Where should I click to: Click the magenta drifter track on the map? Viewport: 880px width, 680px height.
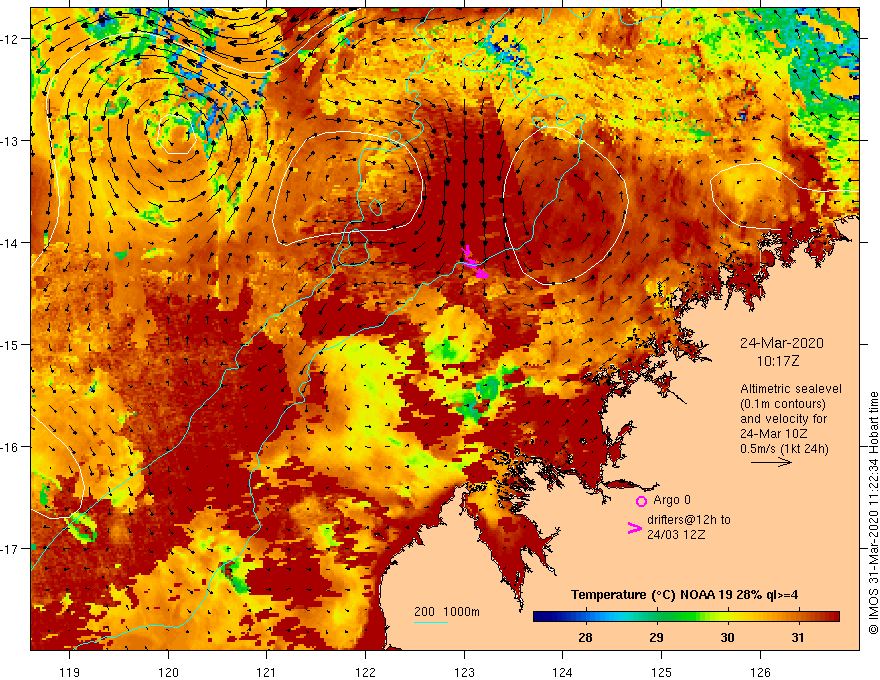(x=475, y=263)
